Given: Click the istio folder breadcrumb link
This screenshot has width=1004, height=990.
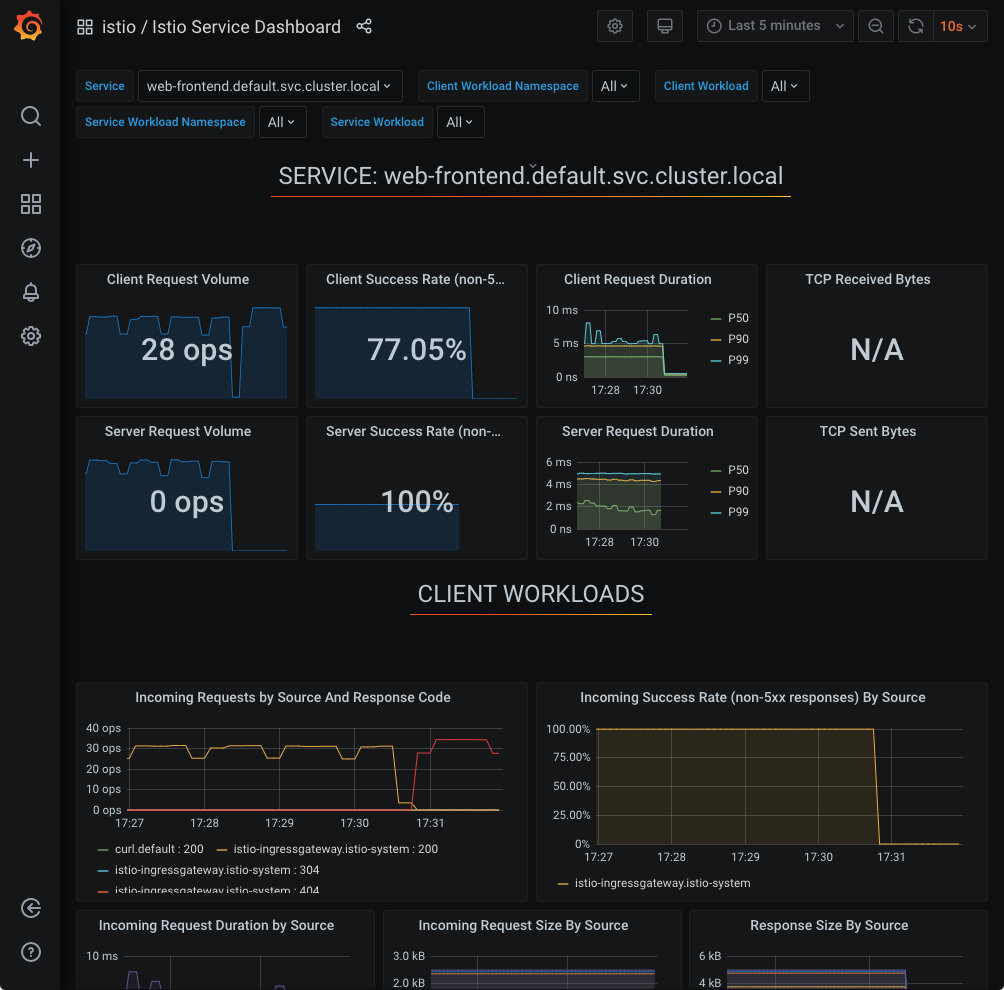Looking at the screenshot, I should 119,27.
